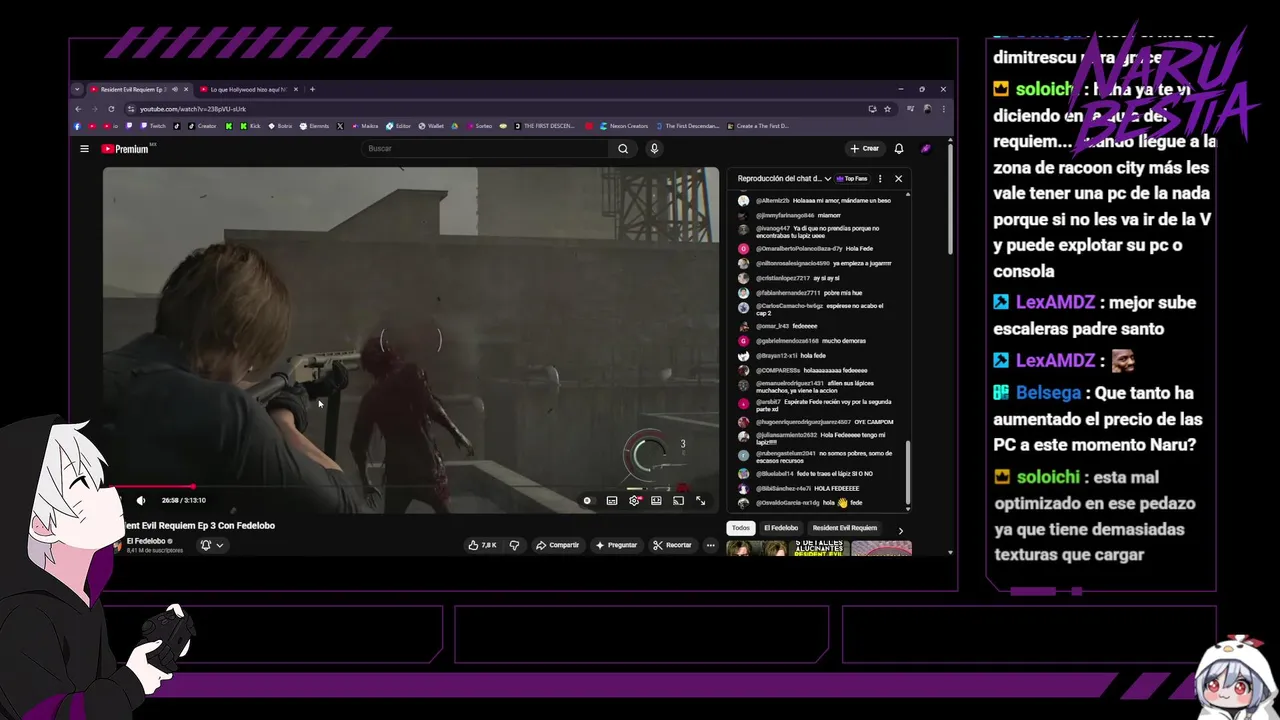1280x720 pixels.
Task: Cast the video to a device
Action: (x=678, y=500)
